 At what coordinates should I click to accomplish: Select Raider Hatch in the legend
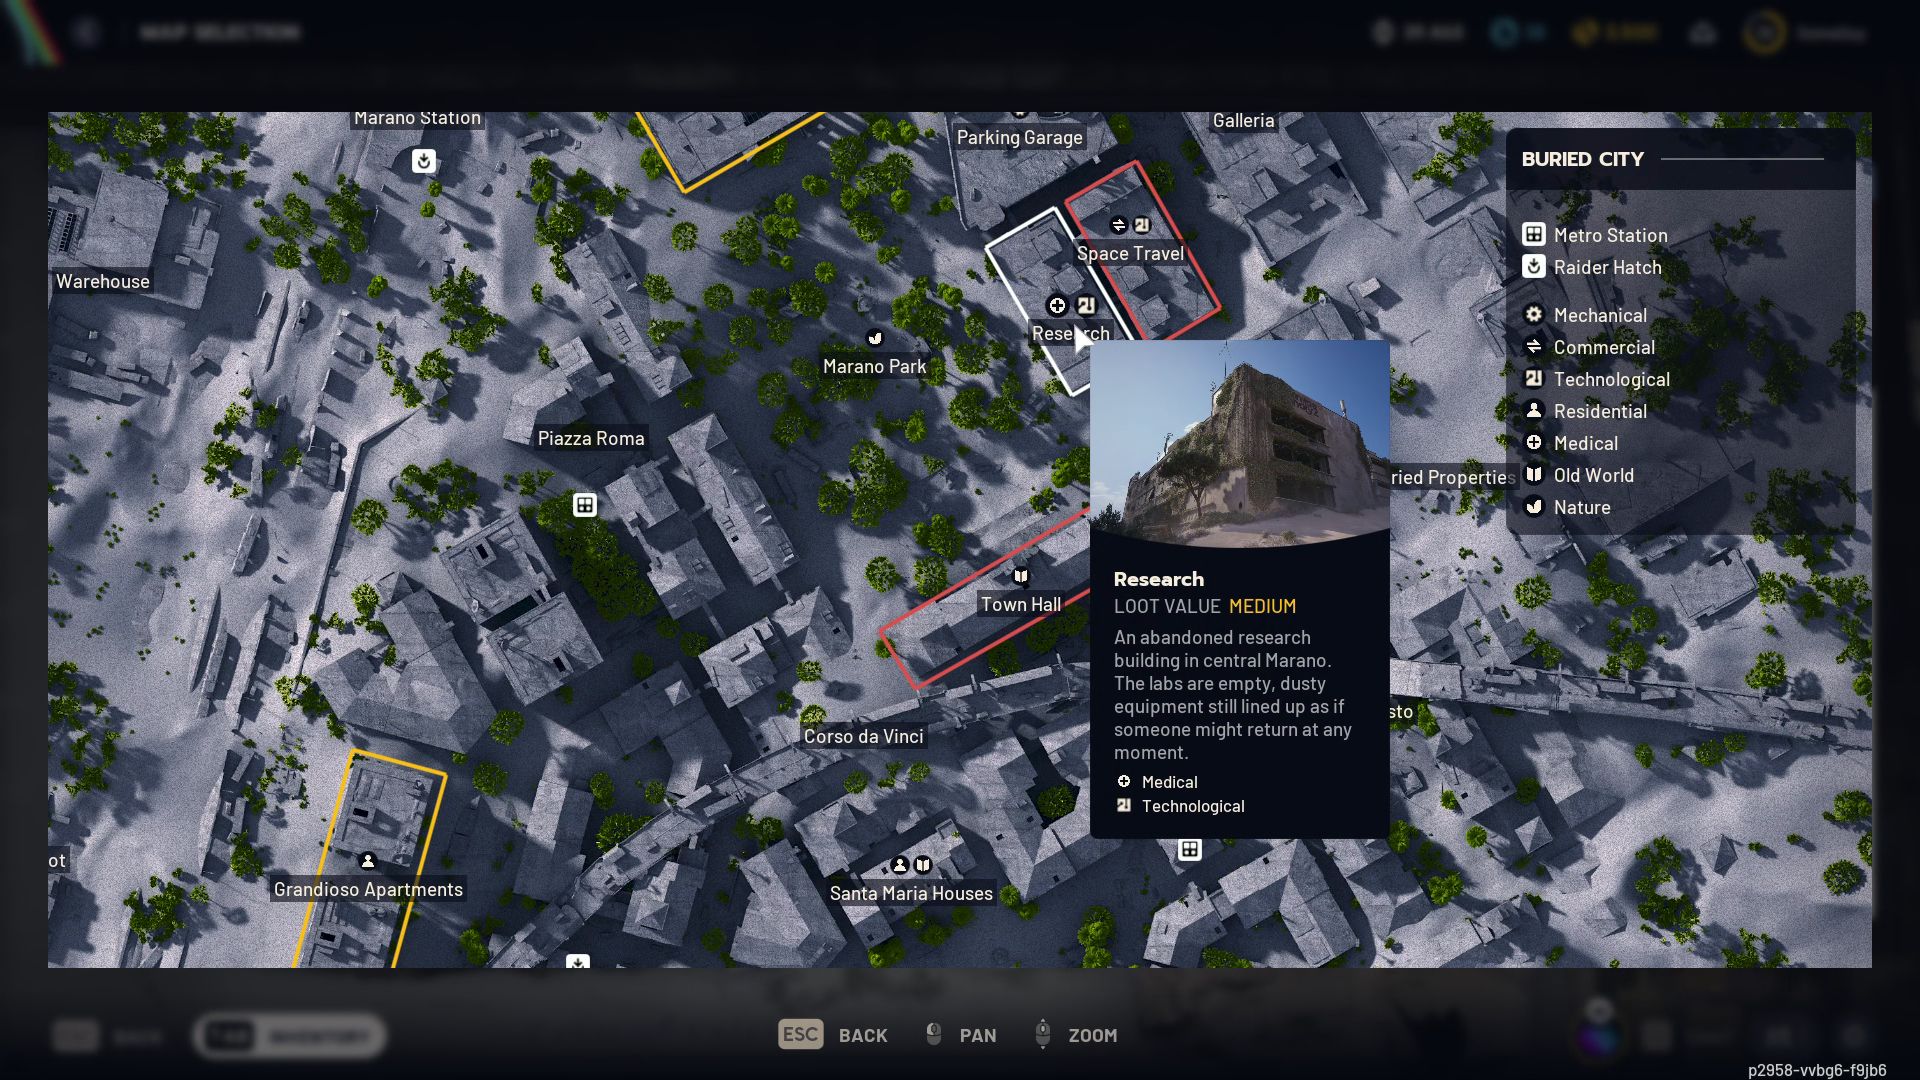1607,267
